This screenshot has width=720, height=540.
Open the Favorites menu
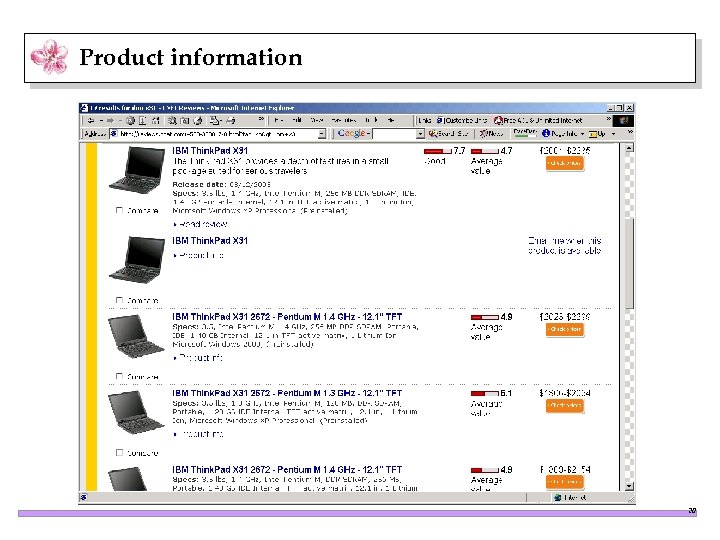343,120
